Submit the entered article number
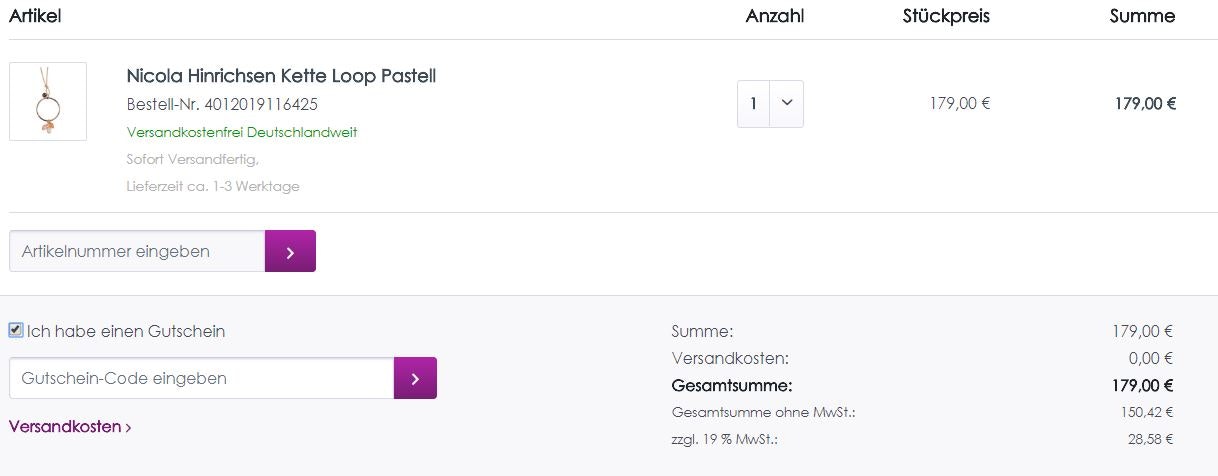The height and width of the screenshot is (476, 1218). click(x=290, y=251)
